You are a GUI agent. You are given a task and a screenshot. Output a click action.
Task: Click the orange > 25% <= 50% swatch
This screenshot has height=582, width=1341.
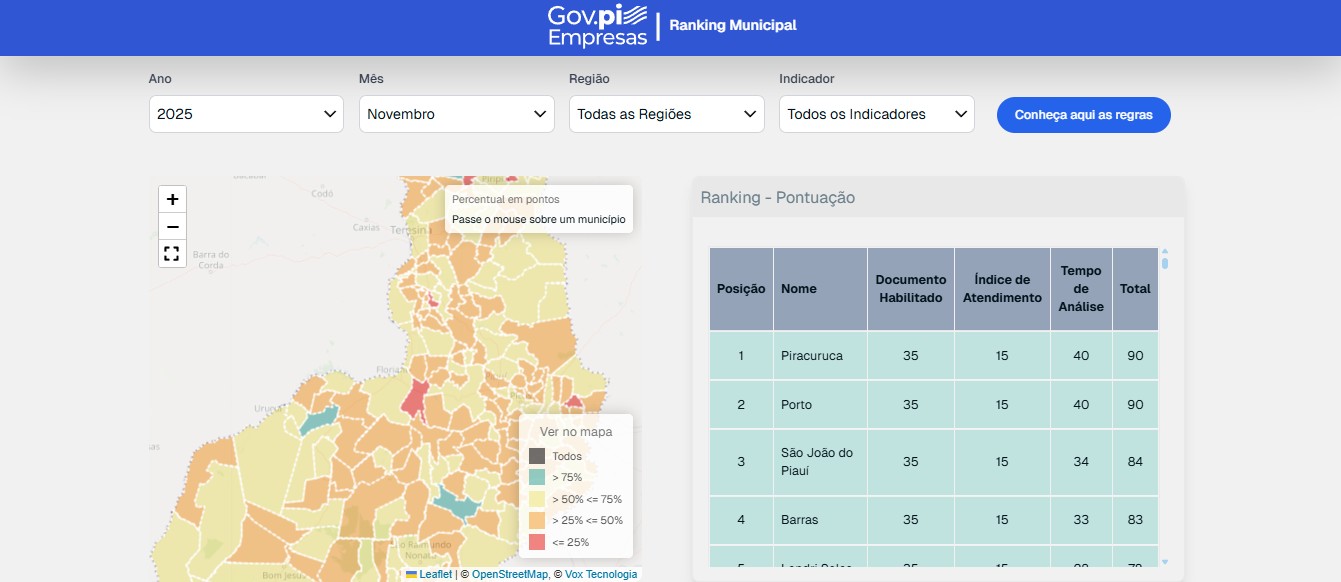coord(538,520)
